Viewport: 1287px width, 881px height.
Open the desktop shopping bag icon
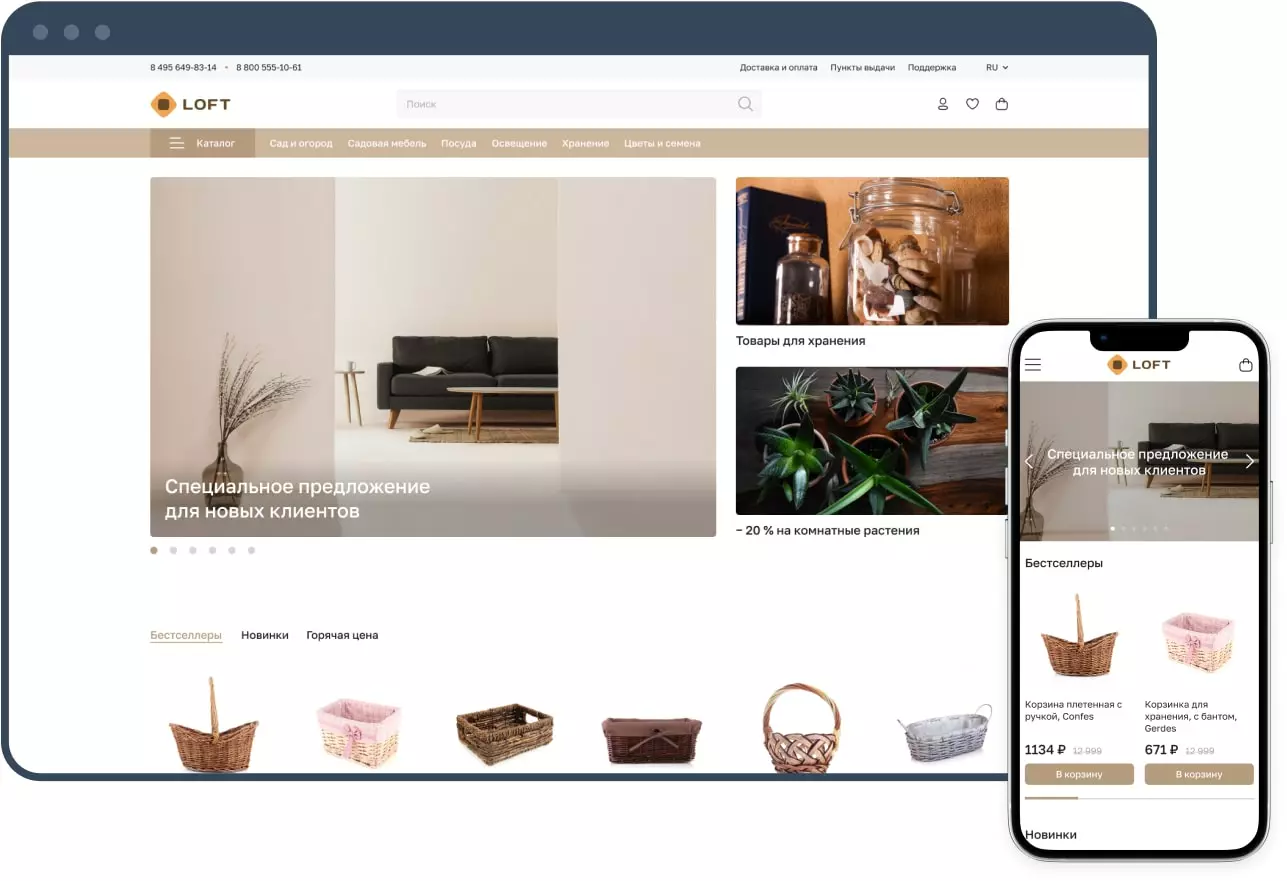point(1002,104)
